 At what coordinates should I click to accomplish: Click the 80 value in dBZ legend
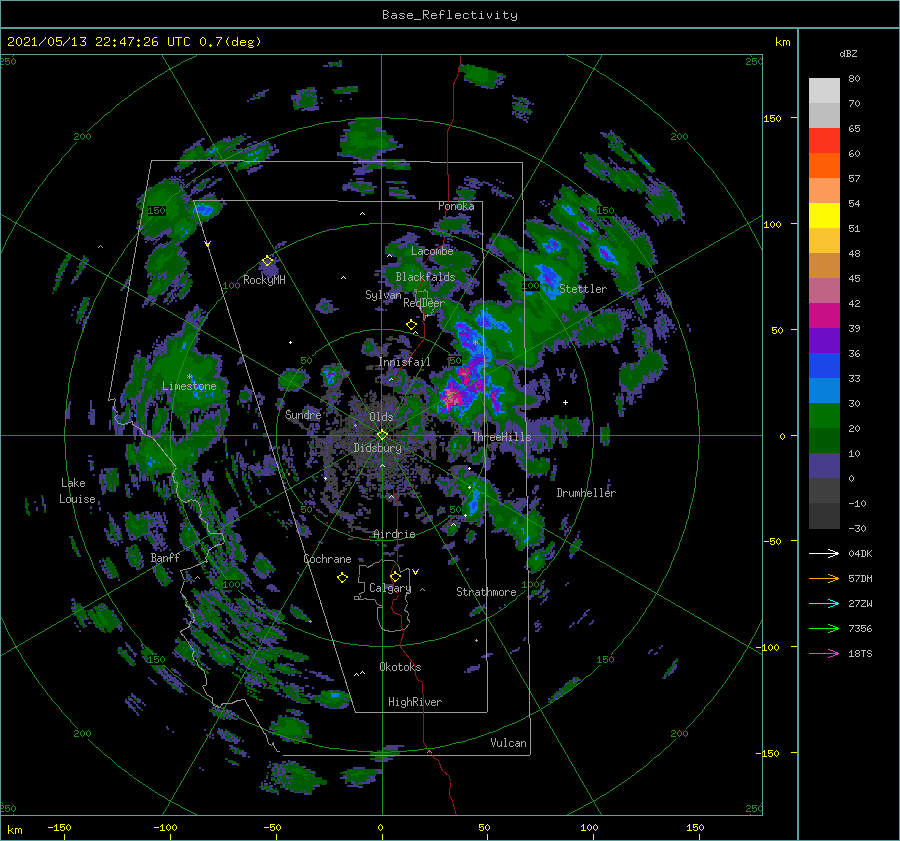pos(854,79)
